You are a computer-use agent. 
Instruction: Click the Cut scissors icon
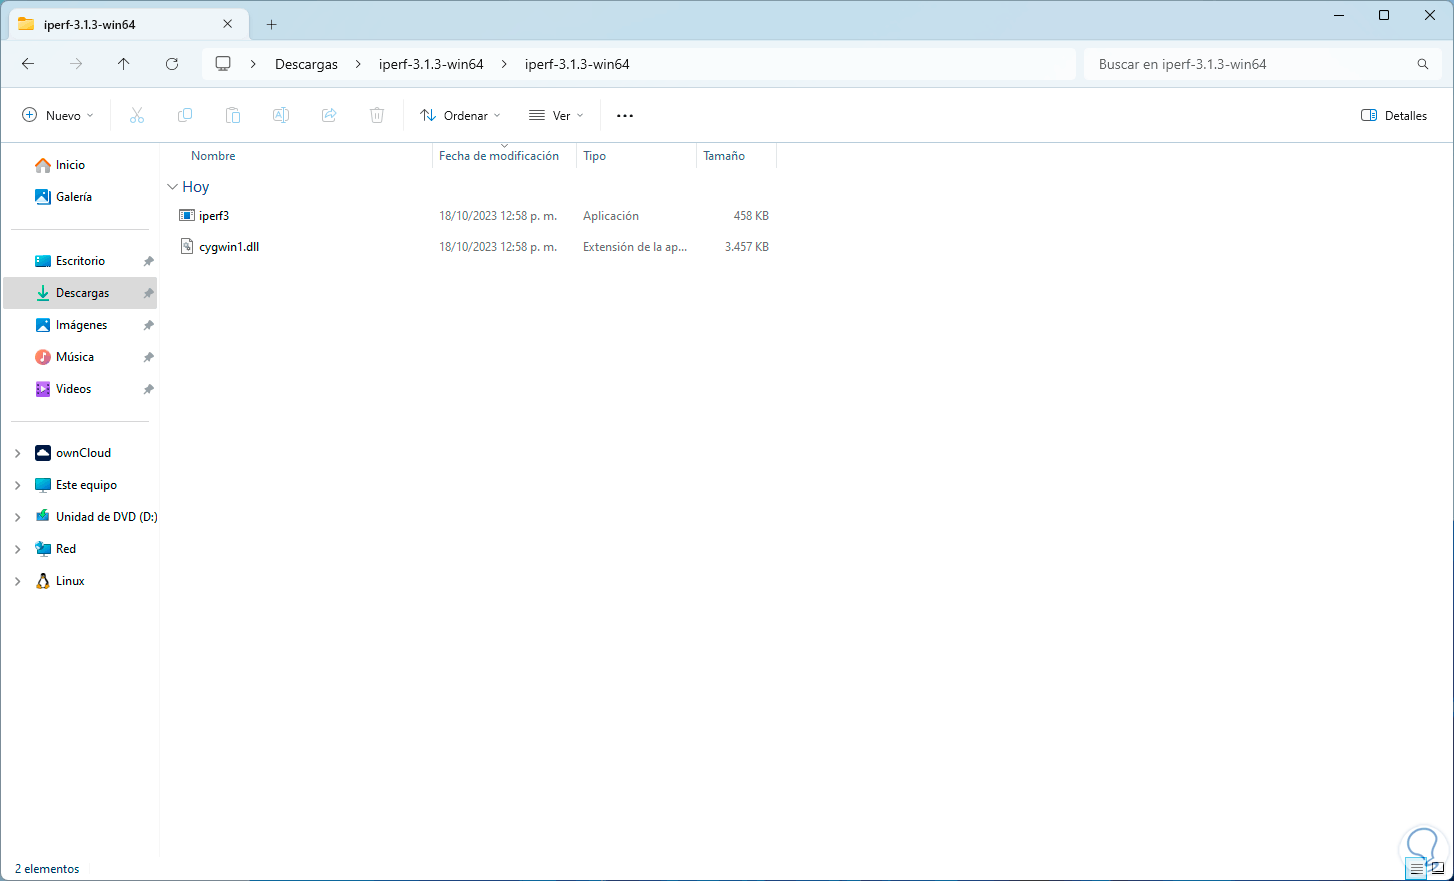point(137,115)
